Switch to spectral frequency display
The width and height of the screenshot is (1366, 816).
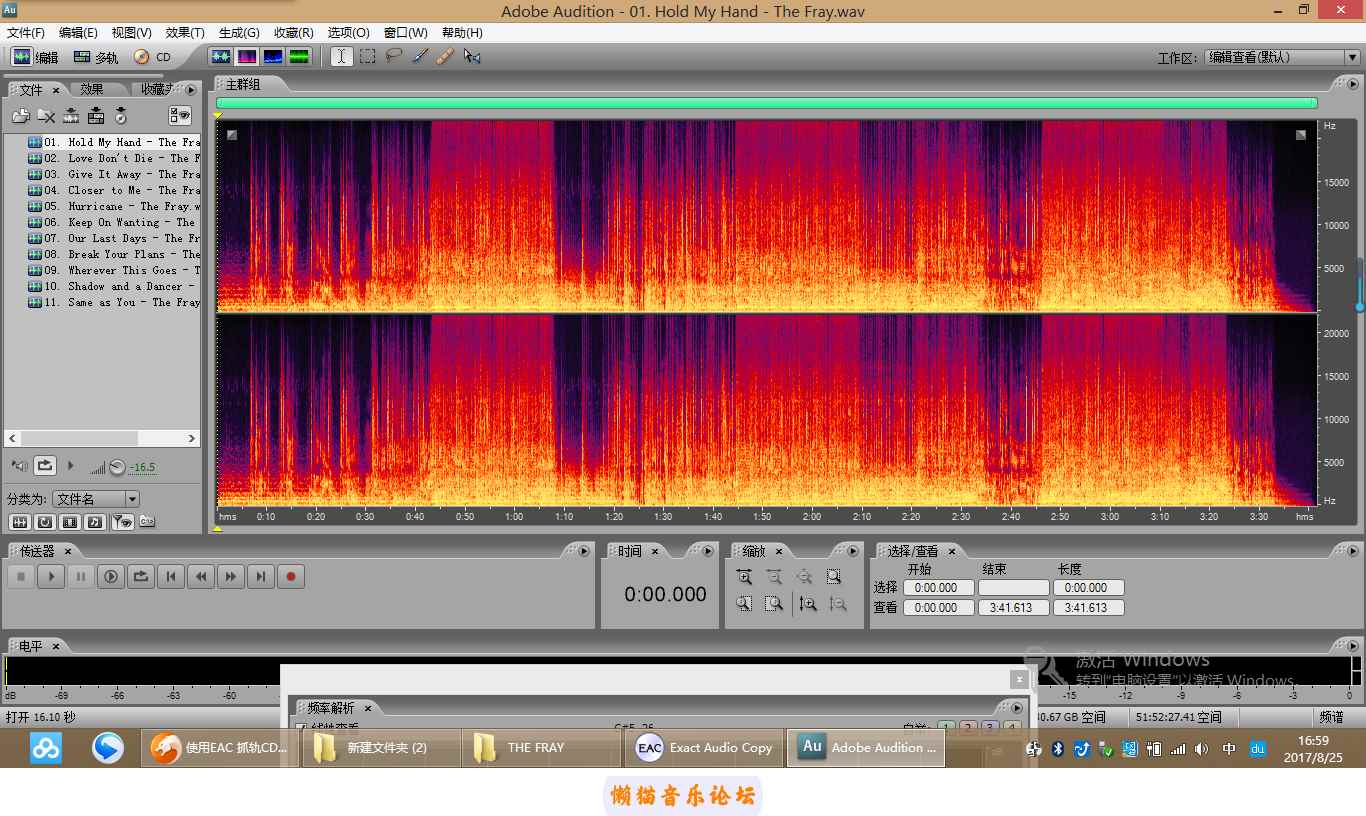tap(246, 56)
